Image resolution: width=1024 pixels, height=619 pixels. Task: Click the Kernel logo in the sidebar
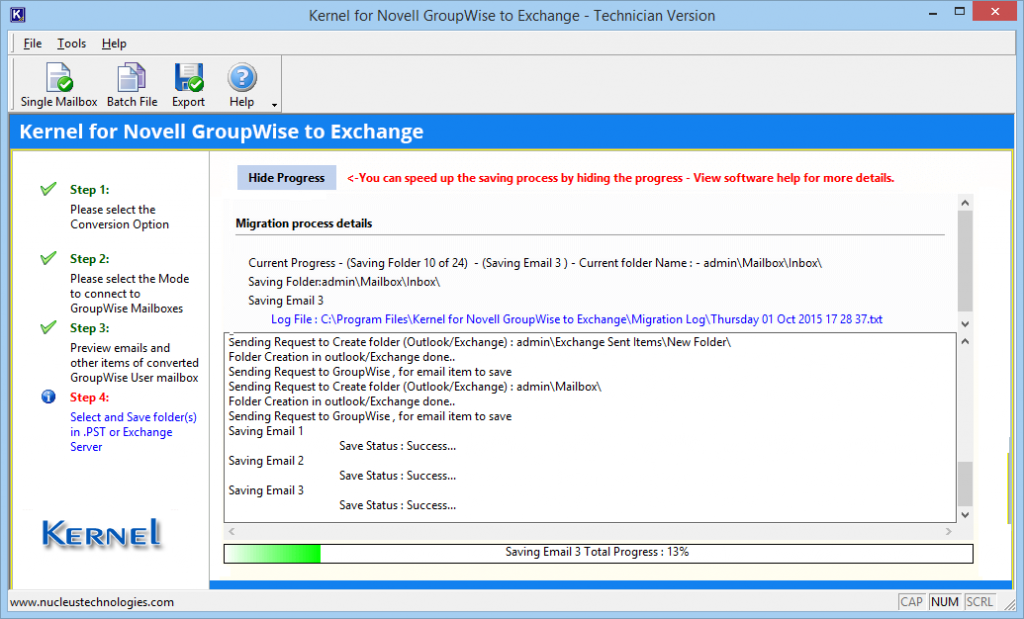tap(100, 535)
